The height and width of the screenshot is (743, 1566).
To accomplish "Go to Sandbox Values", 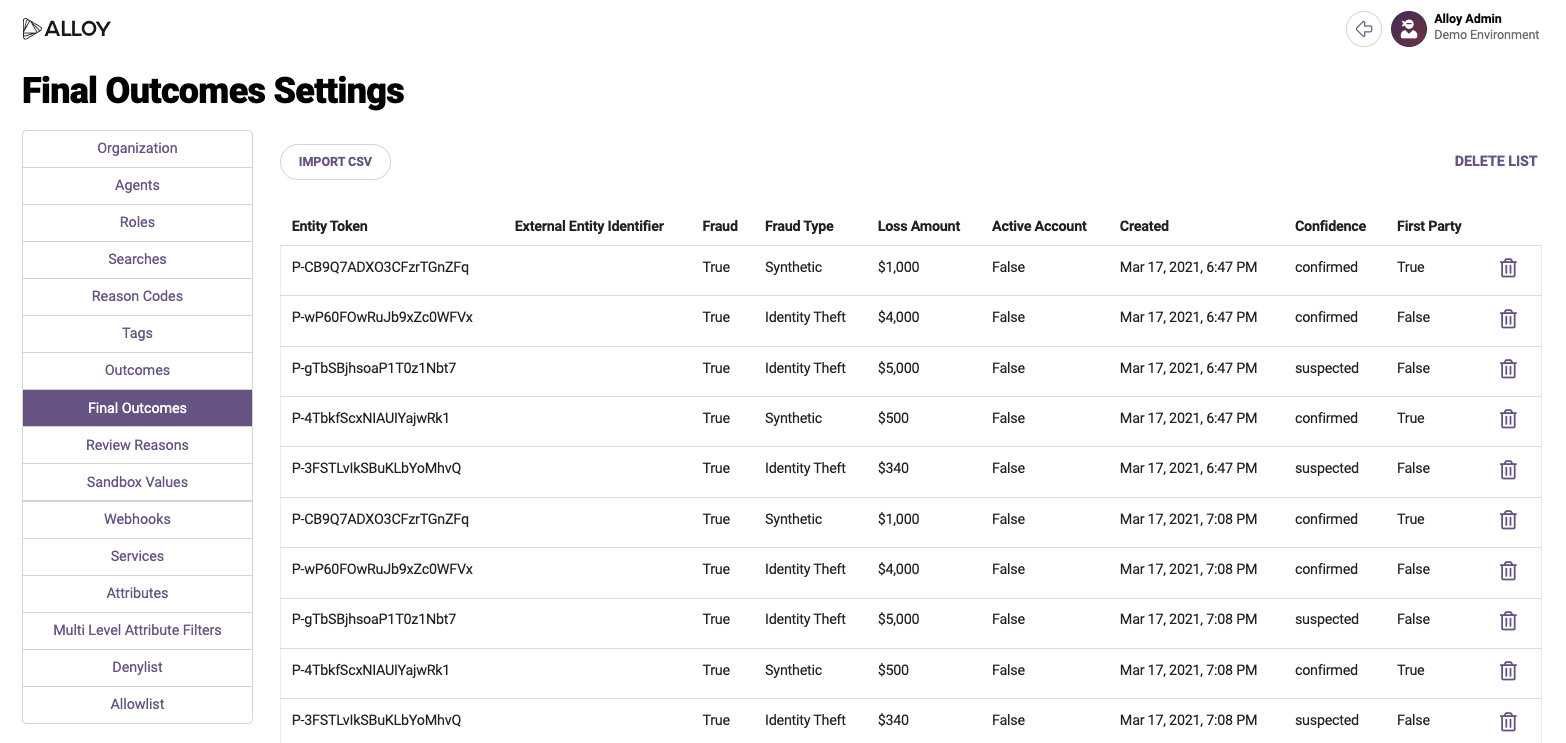I will (x=137, y=482).
